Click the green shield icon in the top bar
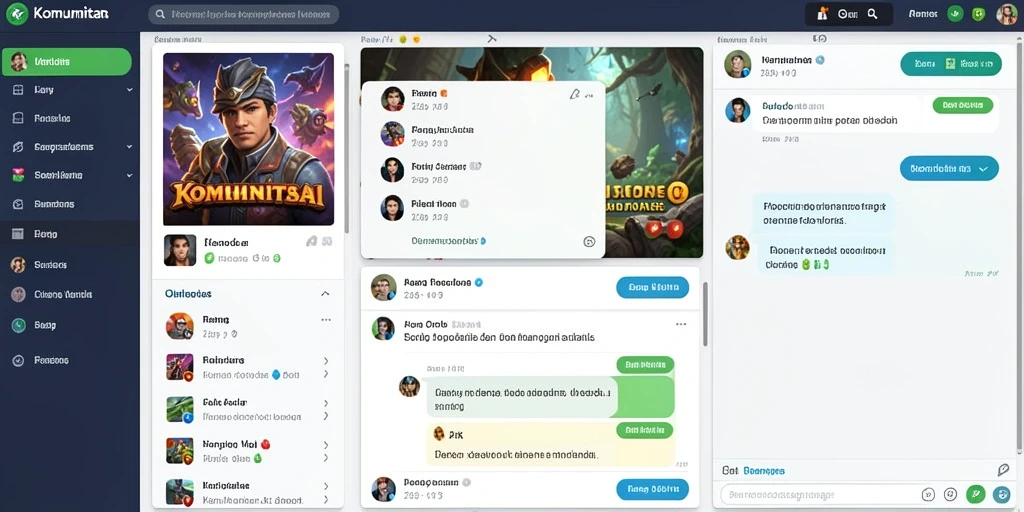 [x=978, y=14]
